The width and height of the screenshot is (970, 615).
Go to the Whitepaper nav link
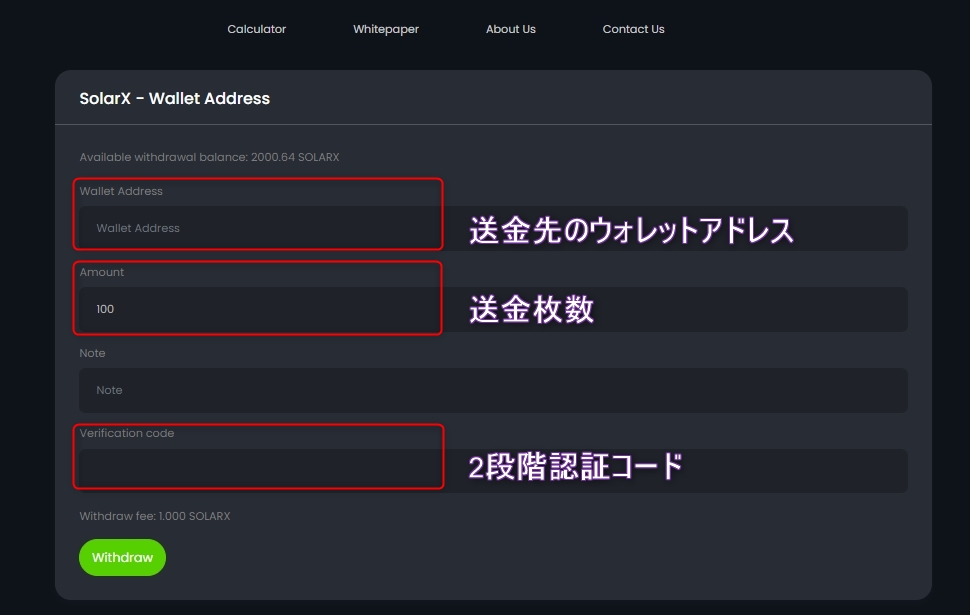click(x=385, y=29)
